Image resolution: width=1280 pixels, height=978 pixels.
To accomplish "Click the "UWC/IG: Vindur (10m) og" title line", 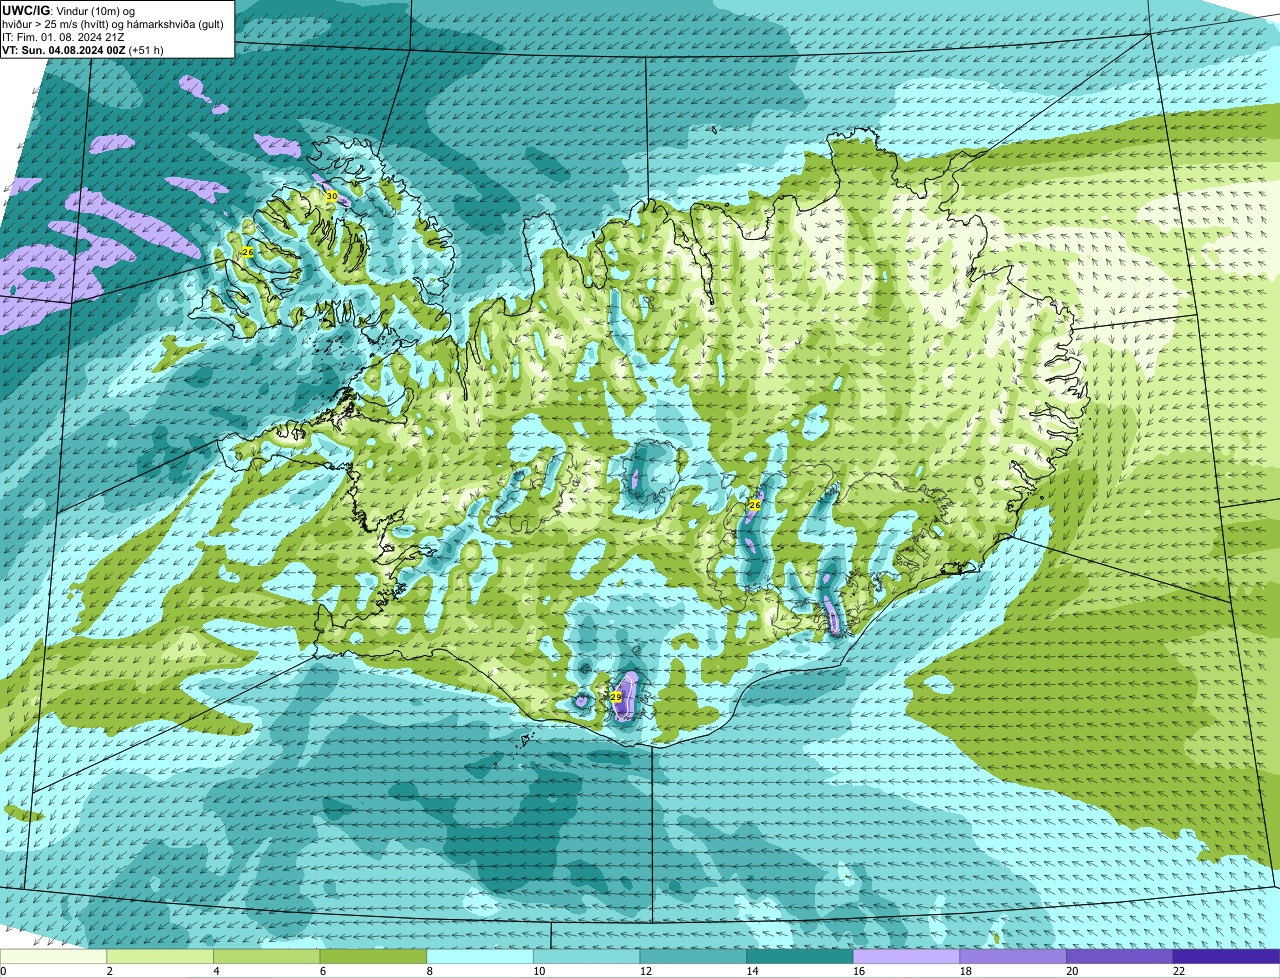I will [68, 10].
